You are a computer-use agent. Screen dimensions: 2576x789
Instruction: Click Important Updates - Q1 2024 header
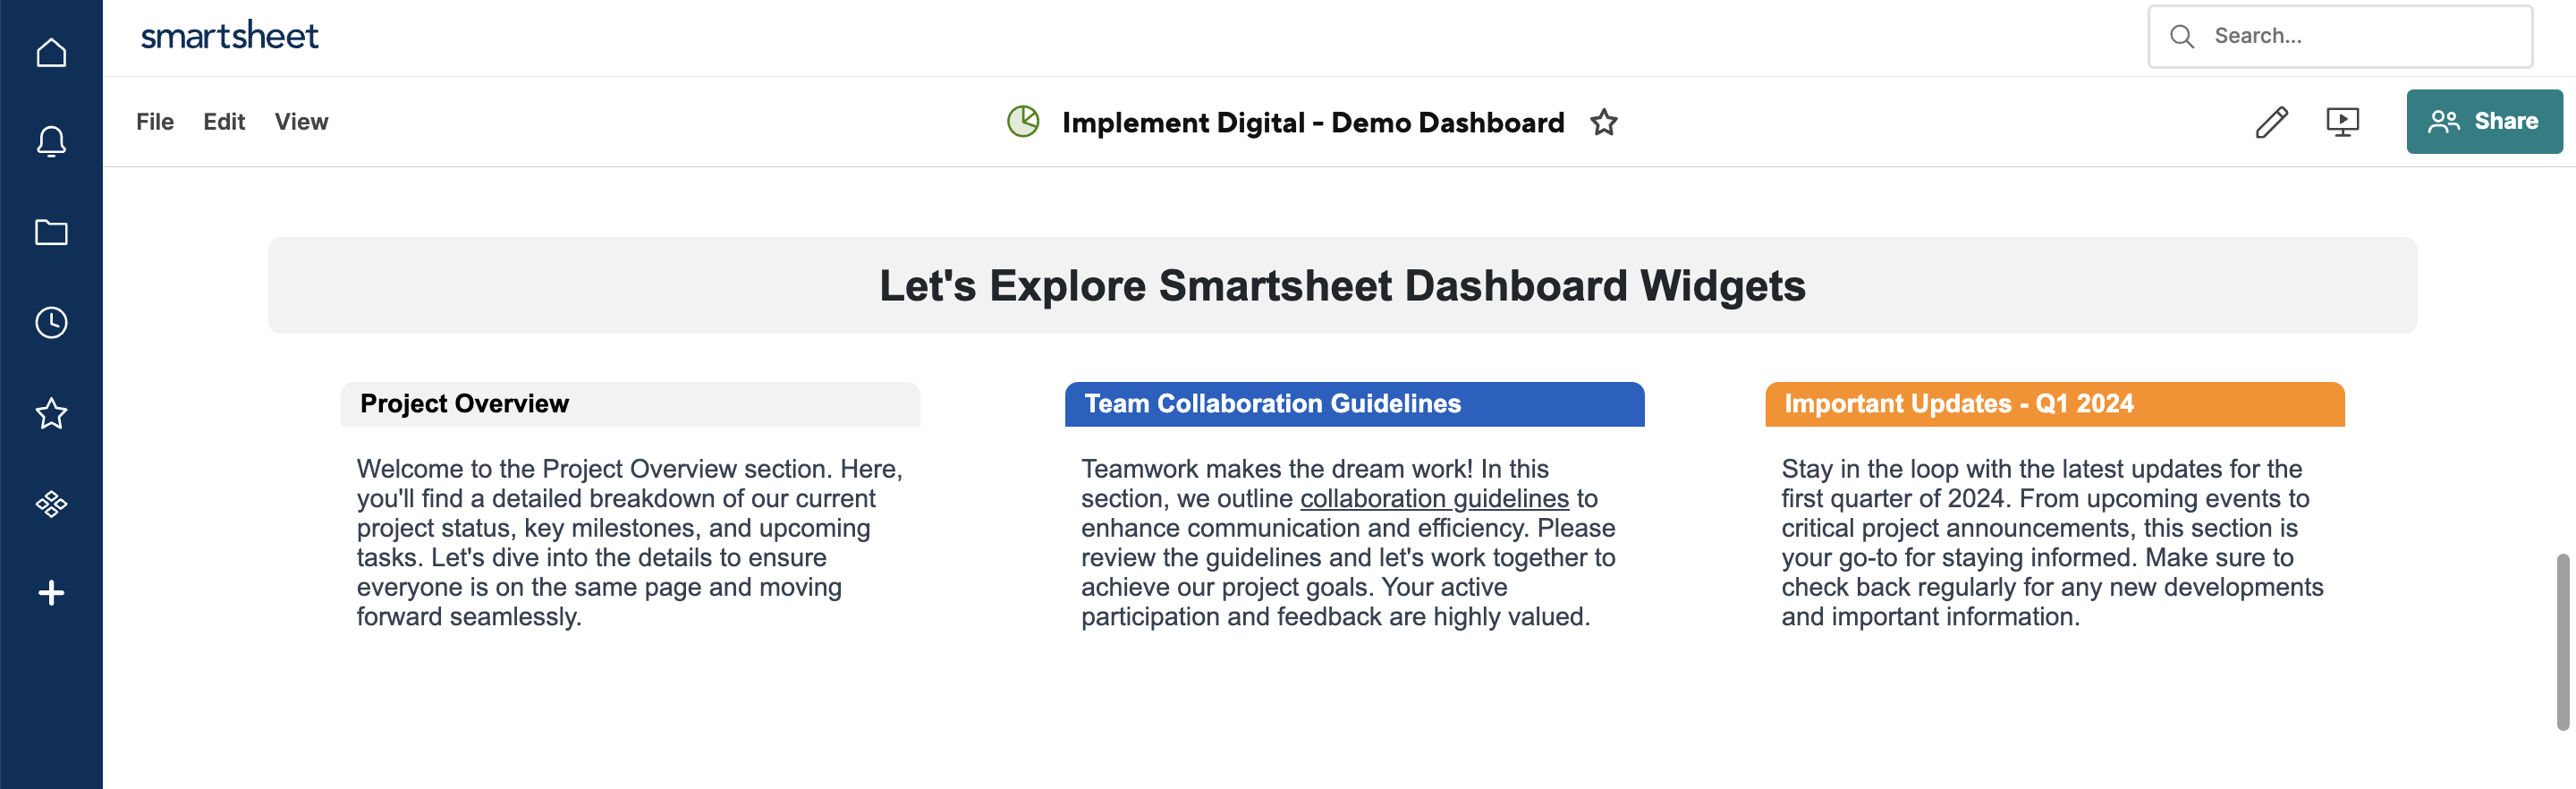[x=2054, y=404]
